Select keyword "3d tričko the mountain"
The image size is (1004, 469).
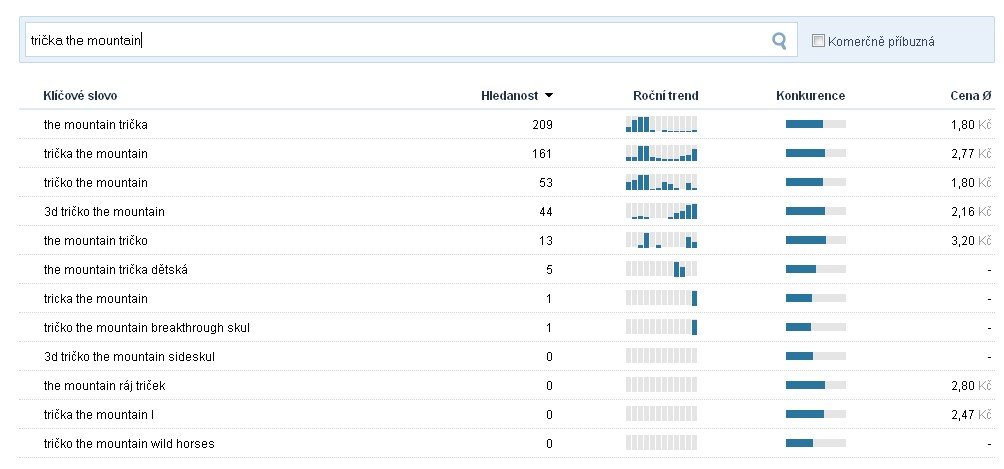(104, 211)
